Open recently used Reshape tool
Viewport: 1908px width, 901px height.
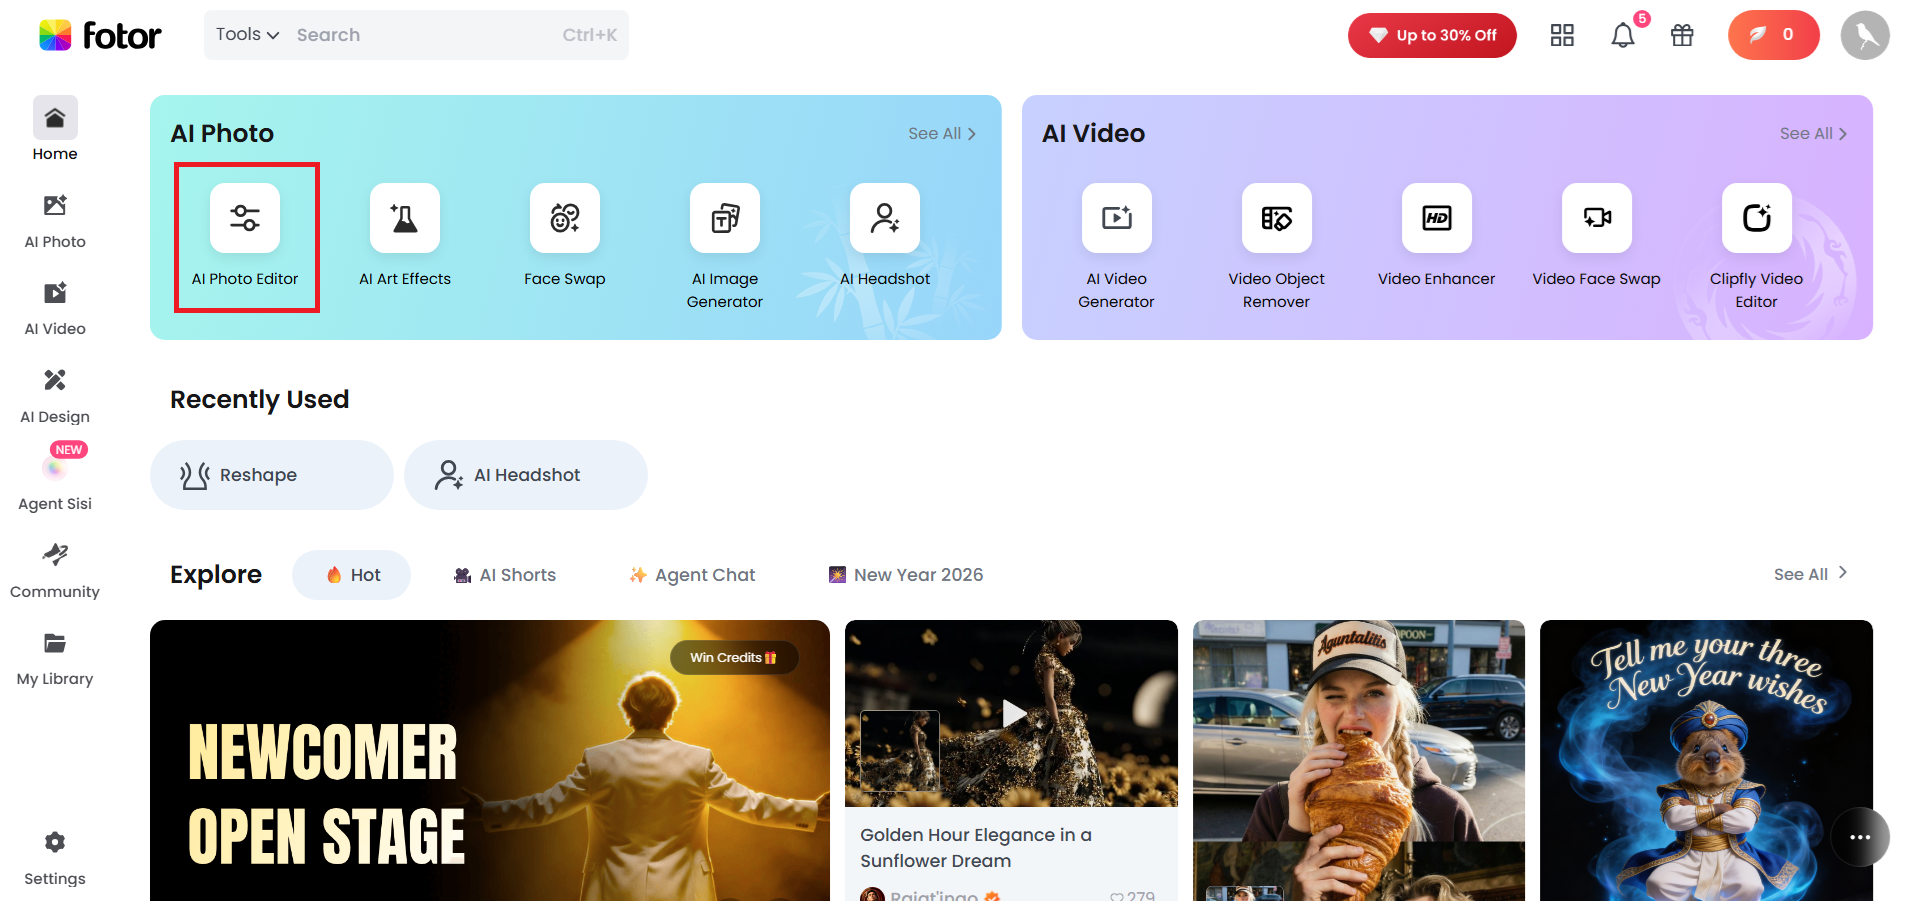(270, 474)
